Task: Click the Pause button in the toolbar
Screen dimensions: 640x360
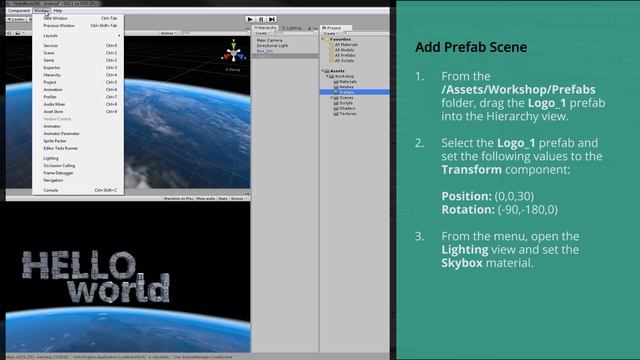Action: pyautogui.click(x=261, y=19)
